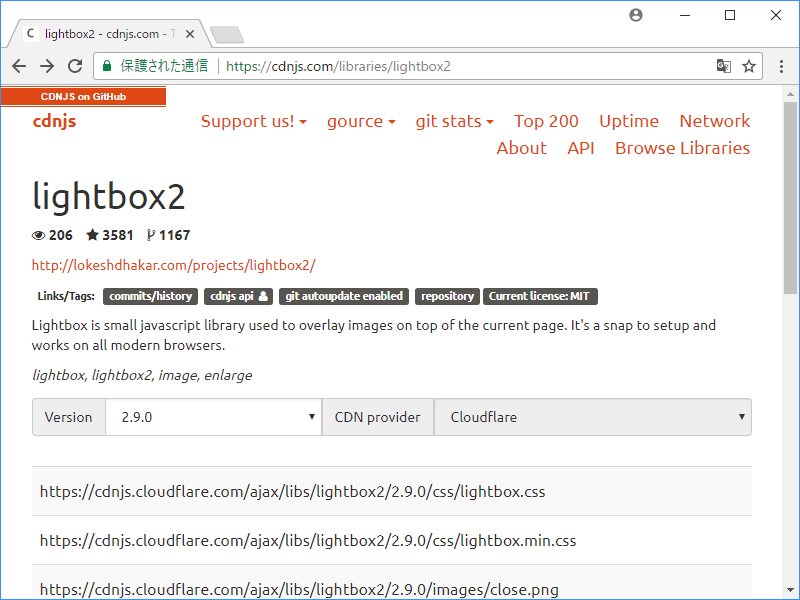This screenshot has width=800, height=600.
Task: Reload the page with the refresh icon
Action: [75, 65]
